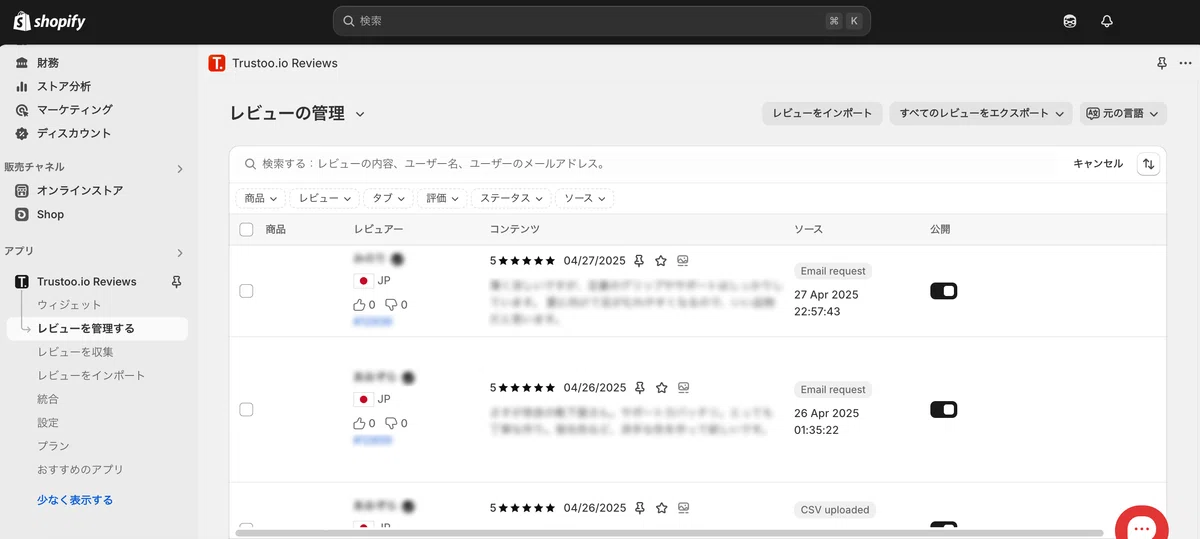Open the chat support bubble
The image size is (1200, 539).
(1141, 525)
